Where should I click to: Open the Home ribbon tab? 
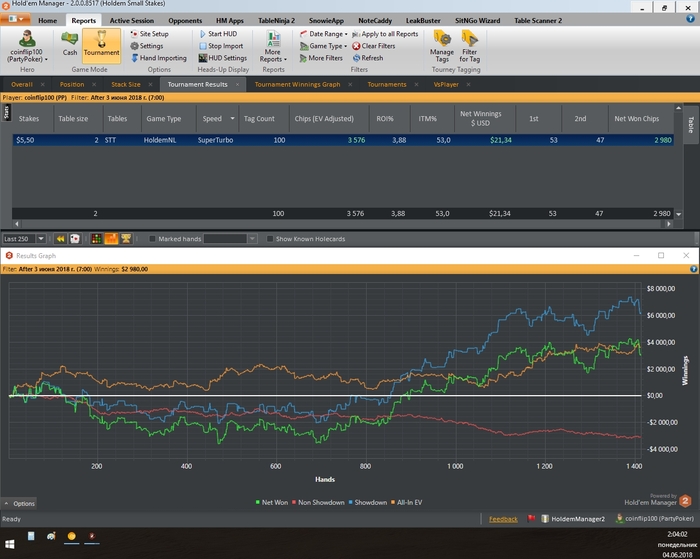(x=47, y=21)
